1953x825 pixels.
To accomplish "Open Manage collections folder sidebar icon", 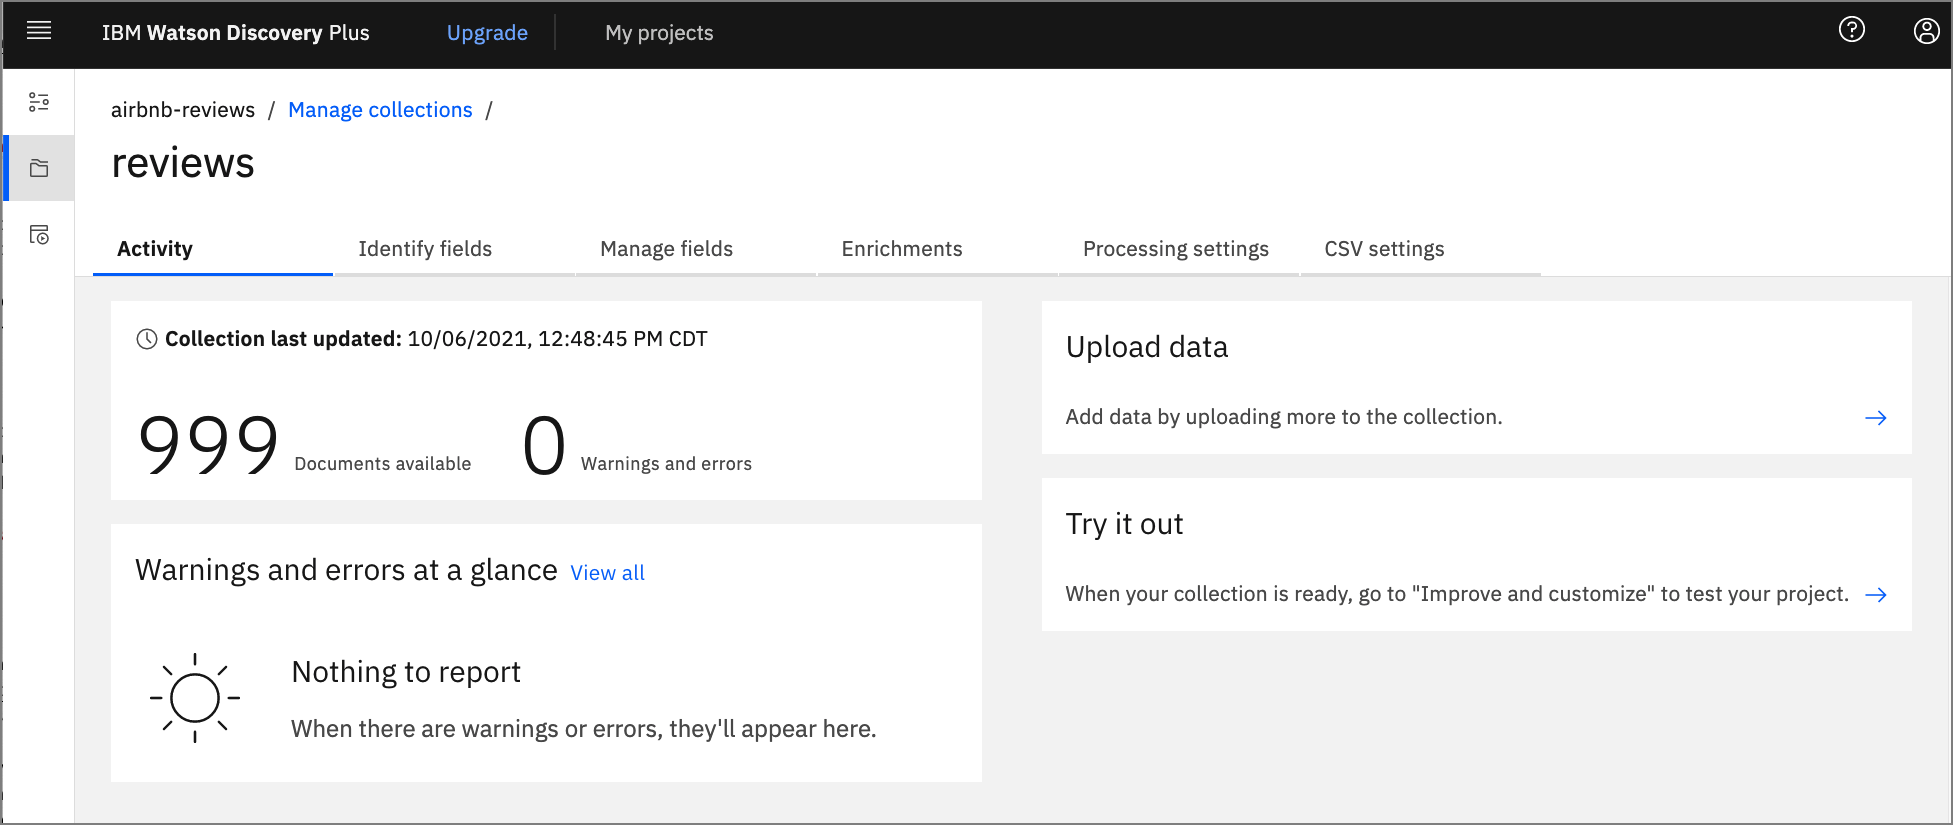I will pyautogui.click(x=39, y=168).
